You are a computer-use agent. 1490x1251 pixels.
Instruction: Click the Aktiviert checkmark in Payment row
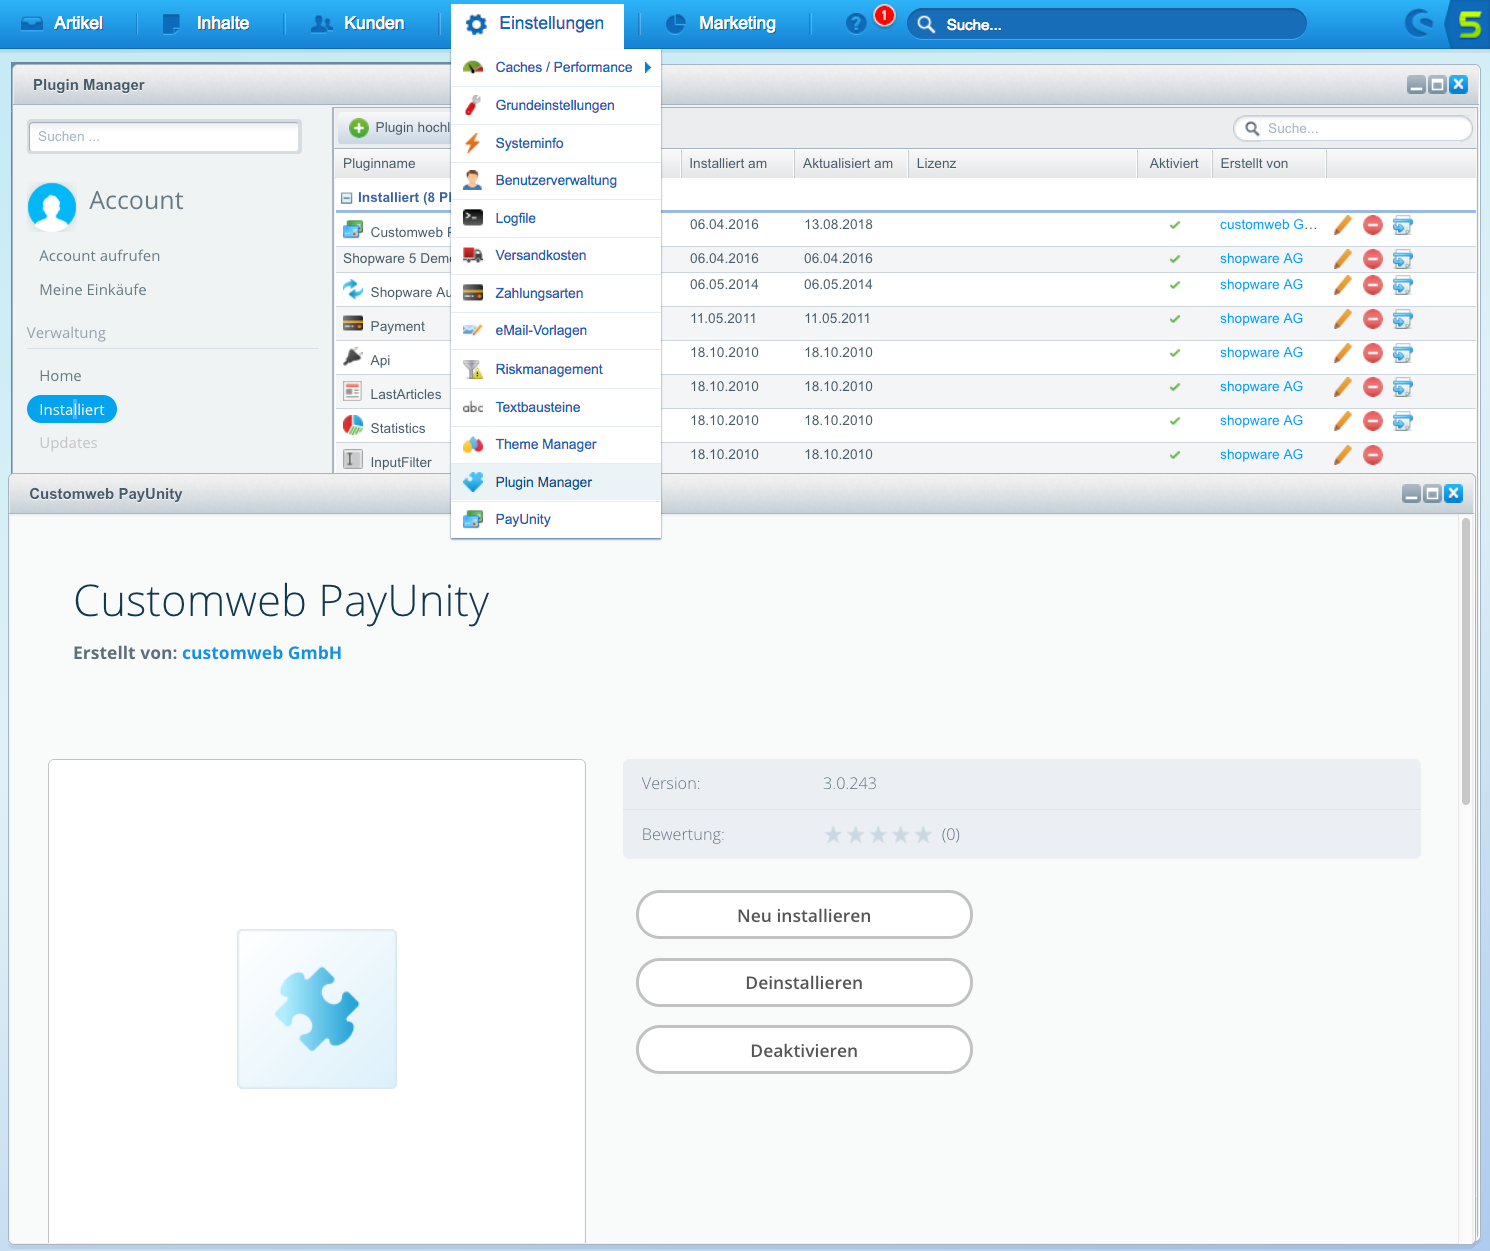(x=1175, y=319)
